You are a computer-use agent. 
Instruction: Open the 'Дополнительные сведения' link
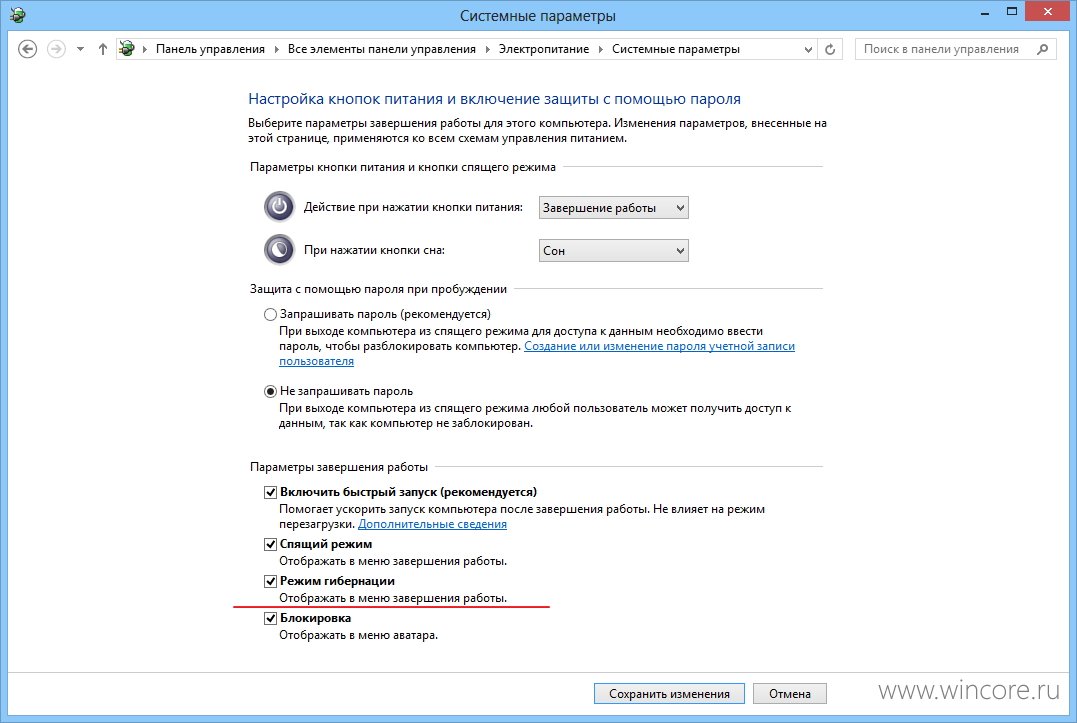coord(433,524)
